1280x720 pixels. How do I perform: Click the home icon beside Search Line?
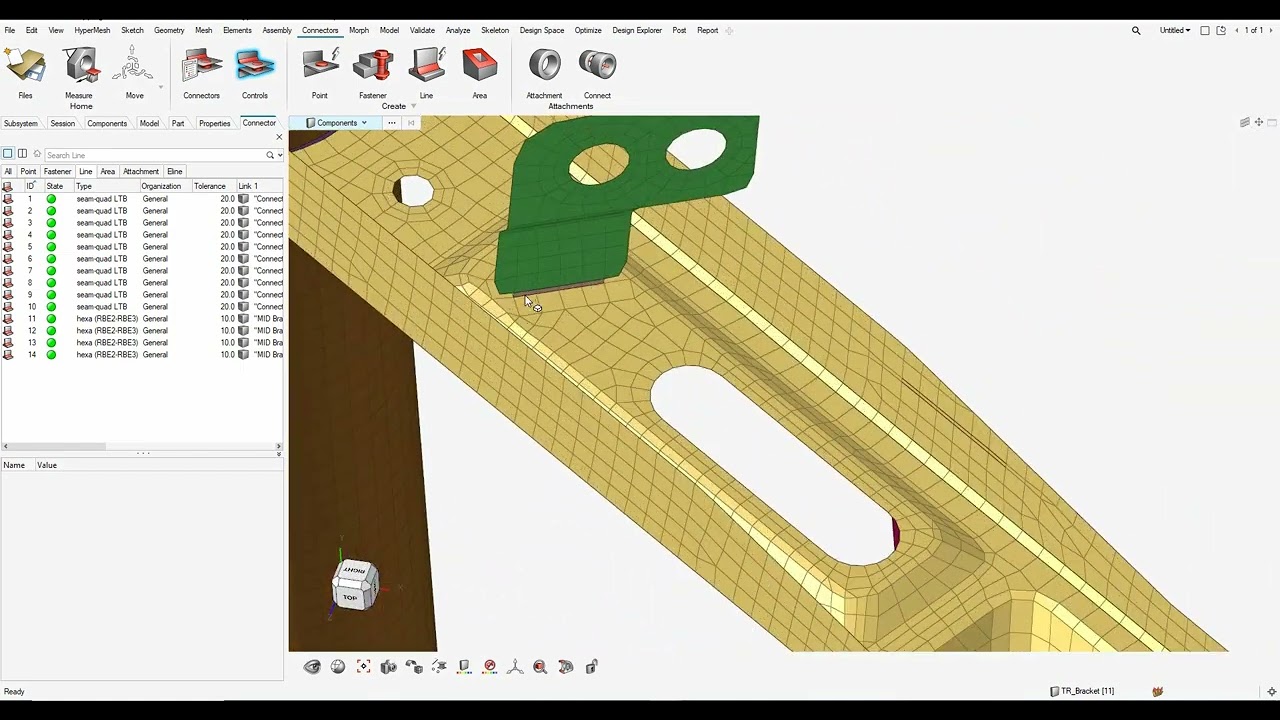37,154
